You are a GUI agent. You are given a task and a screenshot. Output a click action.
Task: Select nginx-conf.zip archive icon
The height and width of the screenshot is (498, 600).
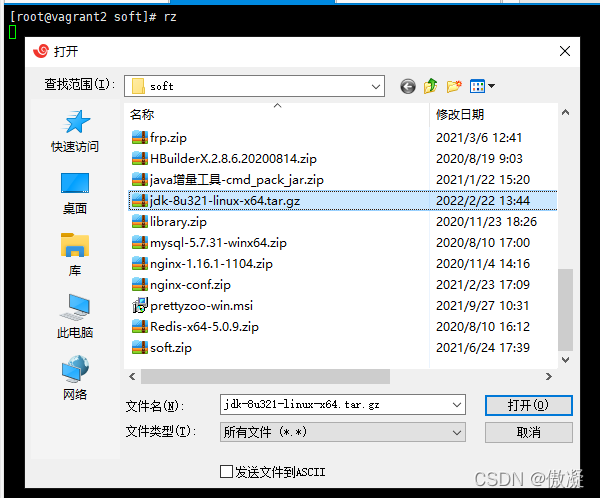[x=140, y=285]
